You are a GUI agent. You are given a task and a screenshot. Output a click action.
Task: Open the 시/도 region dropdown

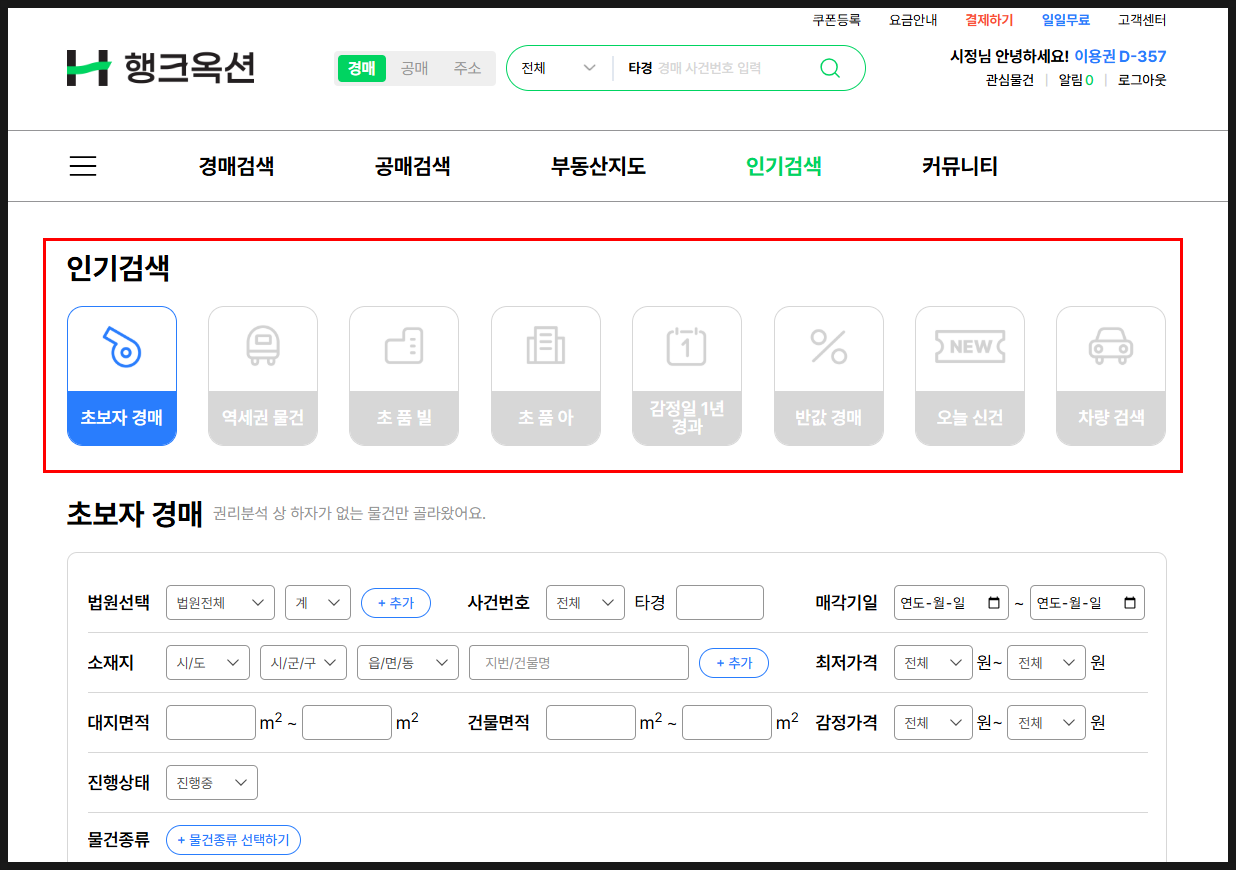tap(207, 662)
